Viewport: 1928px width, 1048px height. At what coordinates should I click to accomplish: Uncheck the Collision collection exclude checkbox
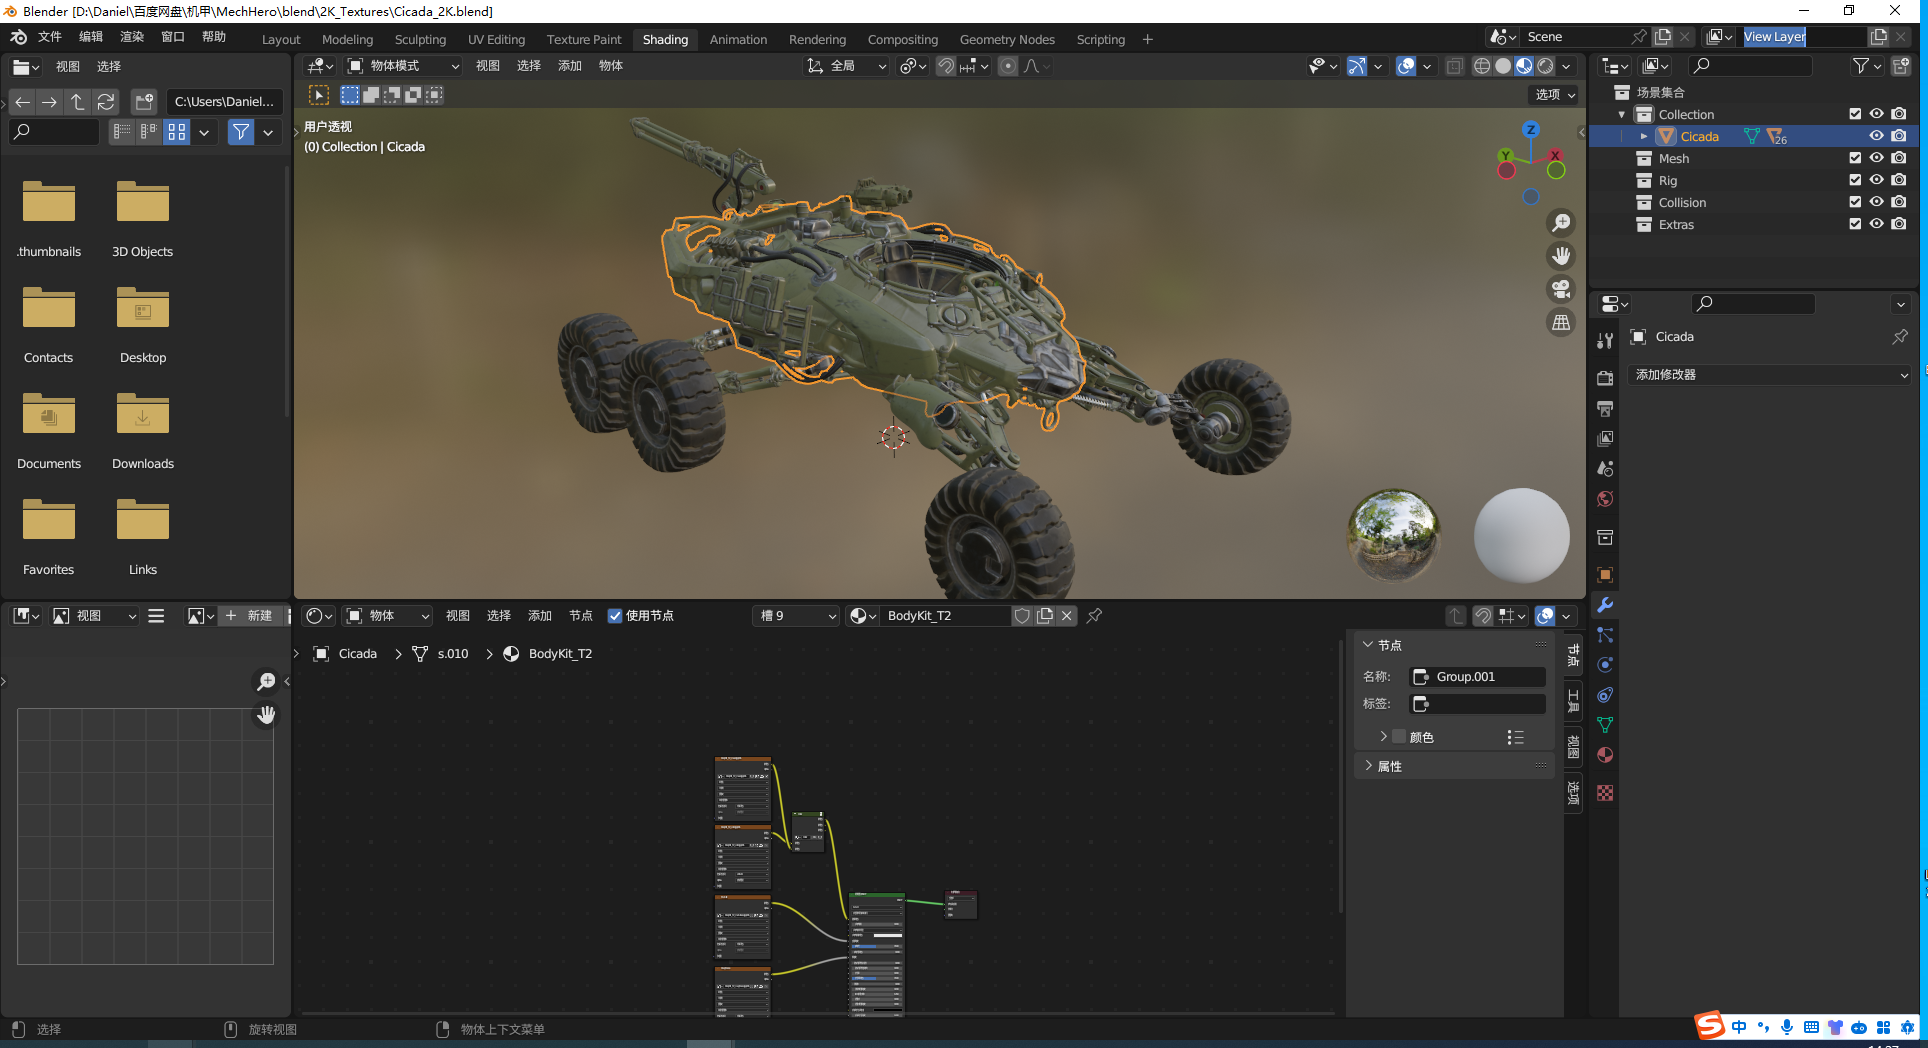pyautogui.click(x=1855, y=203)
